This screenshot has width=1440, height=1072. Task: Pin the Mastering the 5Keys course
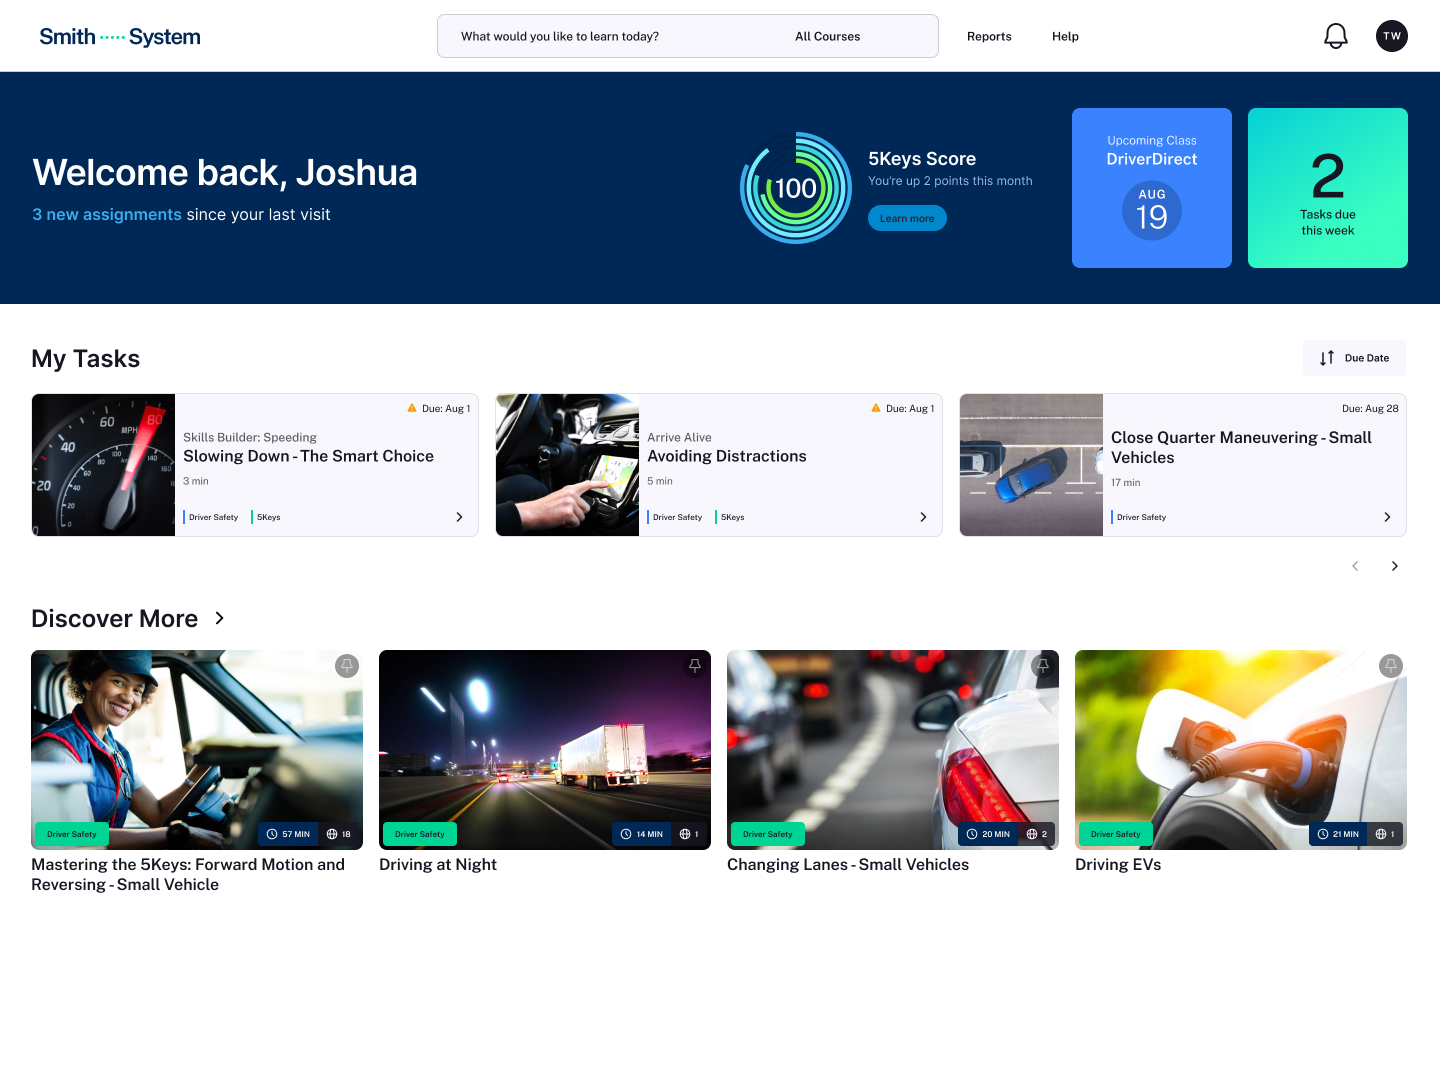(x=347, y=665)
